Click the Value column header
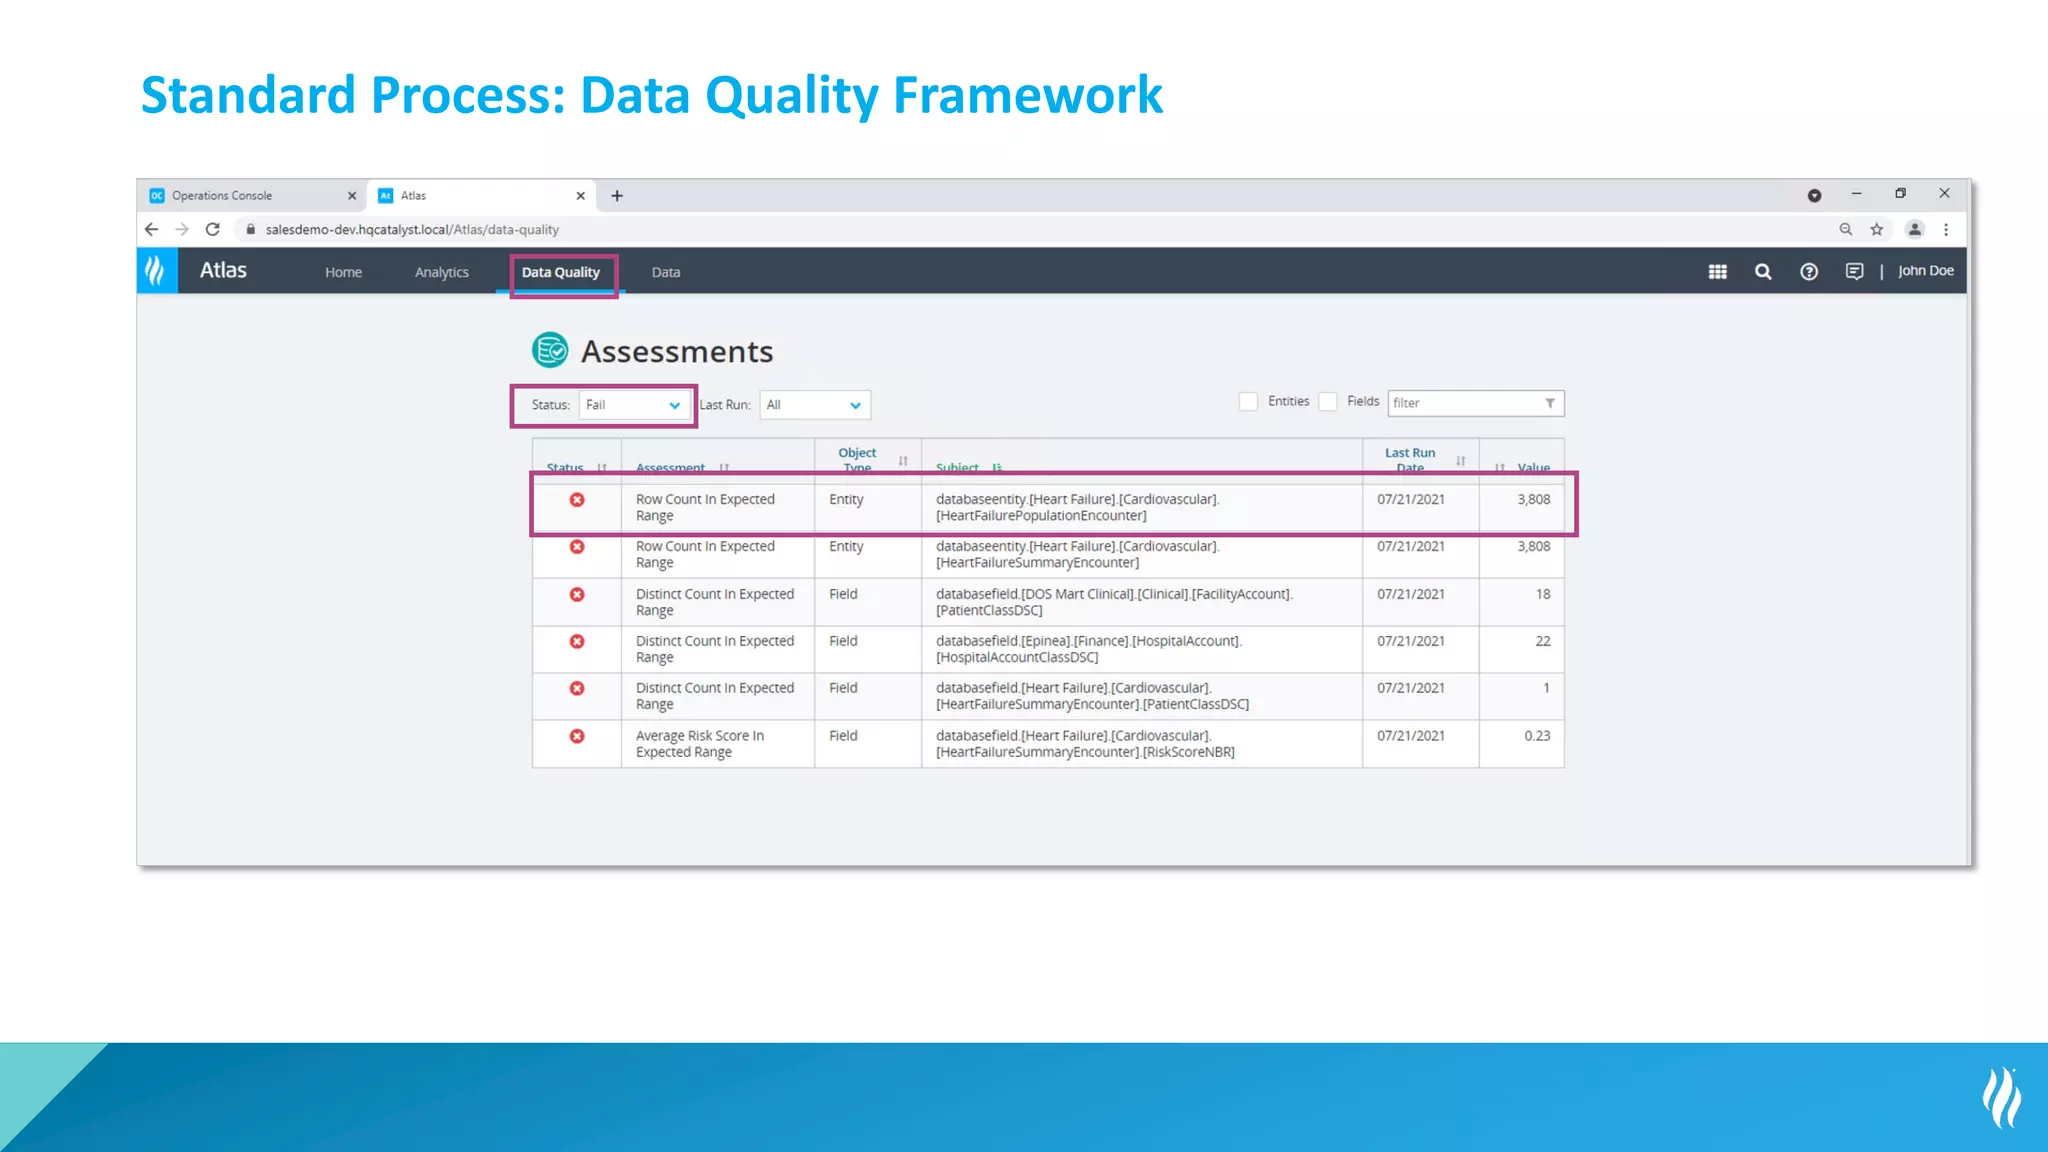Screen dimensions: 2048x1152 pyautogui.click(x=1534, y=467)
